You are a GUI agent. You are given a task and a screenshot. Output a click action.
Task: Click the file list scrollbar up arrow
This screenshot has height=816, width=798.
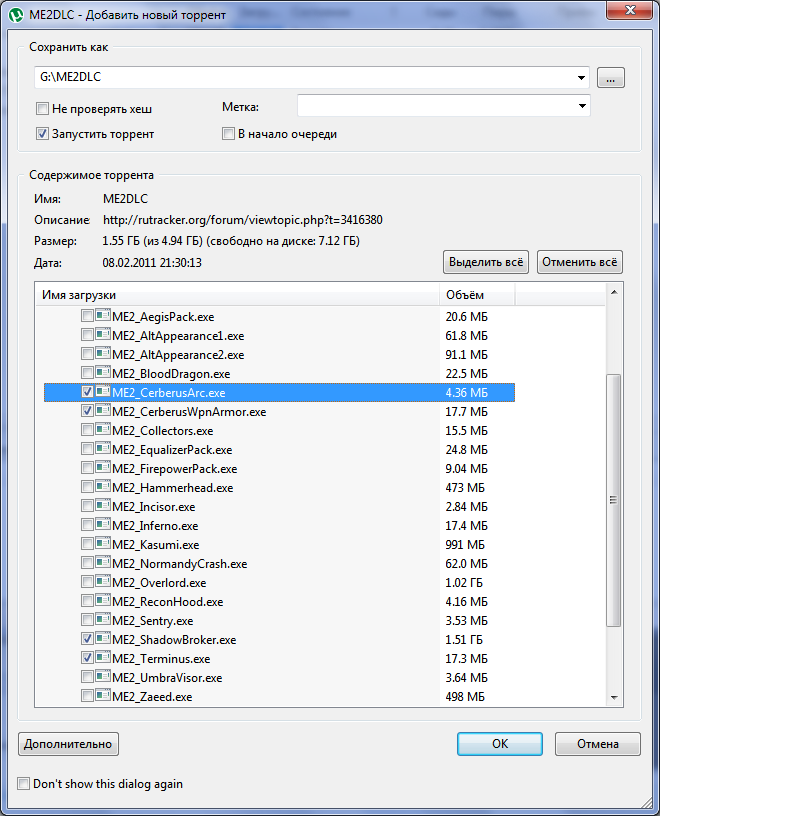click(x=614, y=292)
